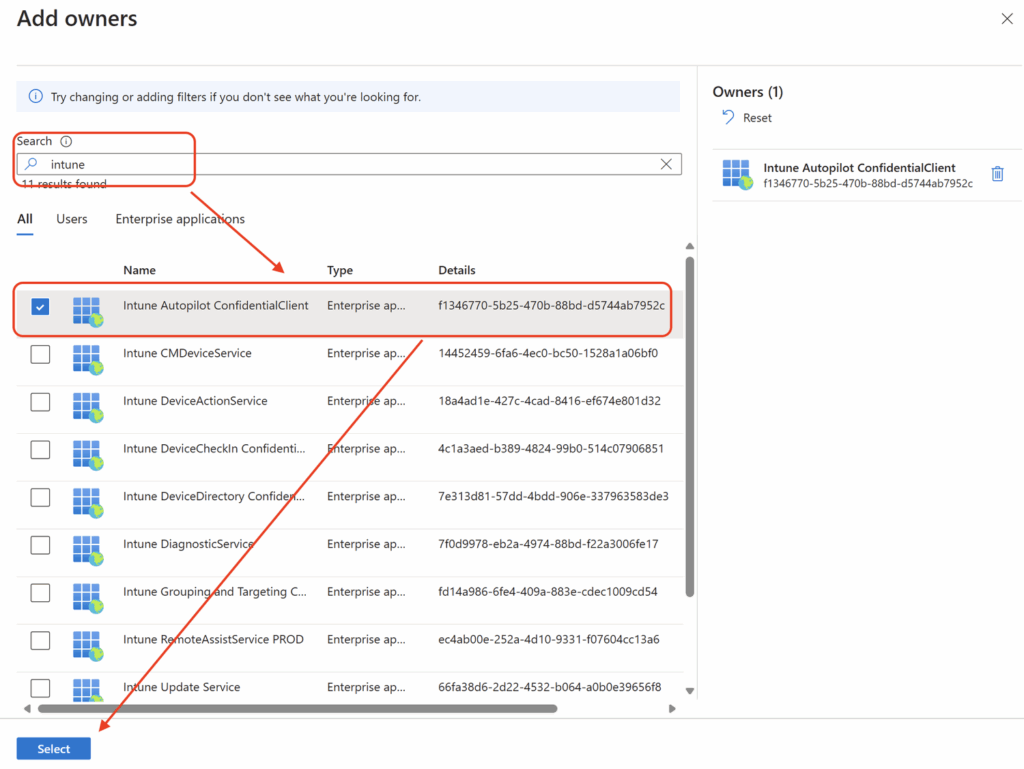Click the Select button

[x=54, y=749]
